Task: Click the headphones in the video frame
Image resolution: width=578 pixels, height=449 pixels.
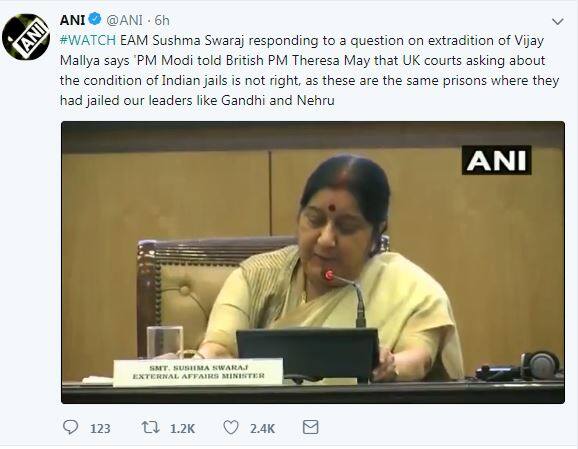Action: 539,365
